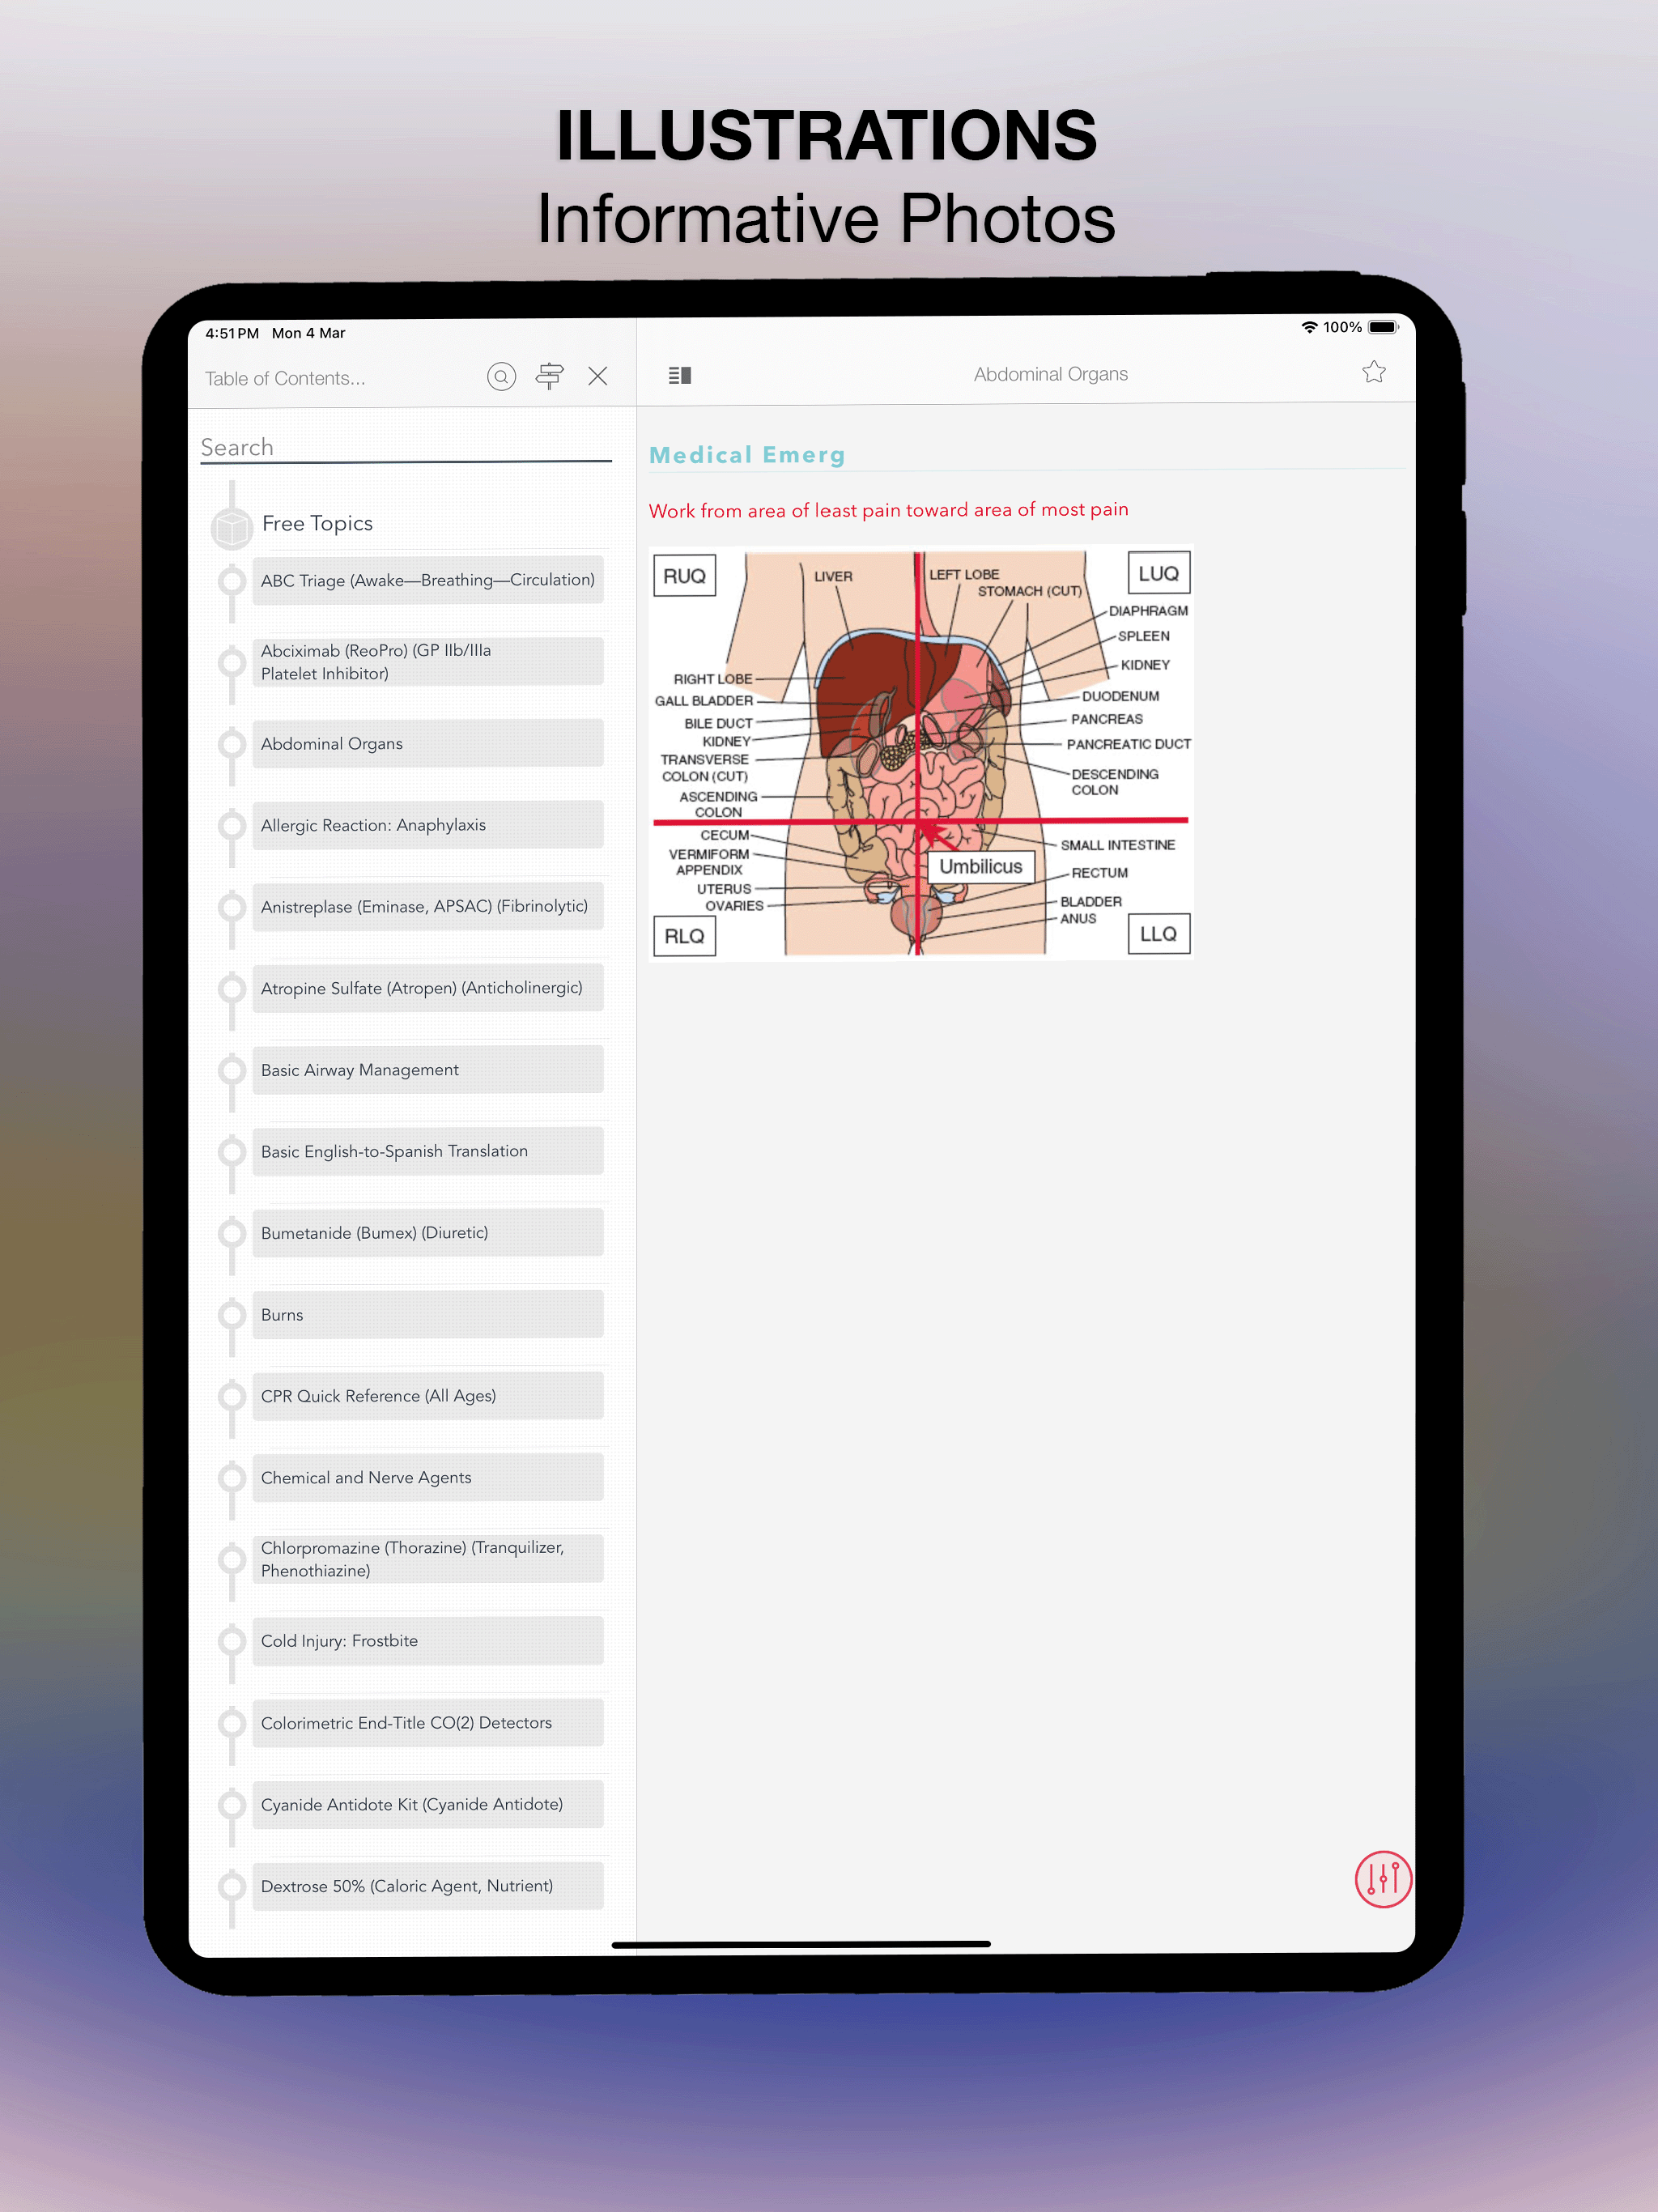Close the Table of Contents panel
This screenshot has width=1658, height=2212.
pos(598,376)
